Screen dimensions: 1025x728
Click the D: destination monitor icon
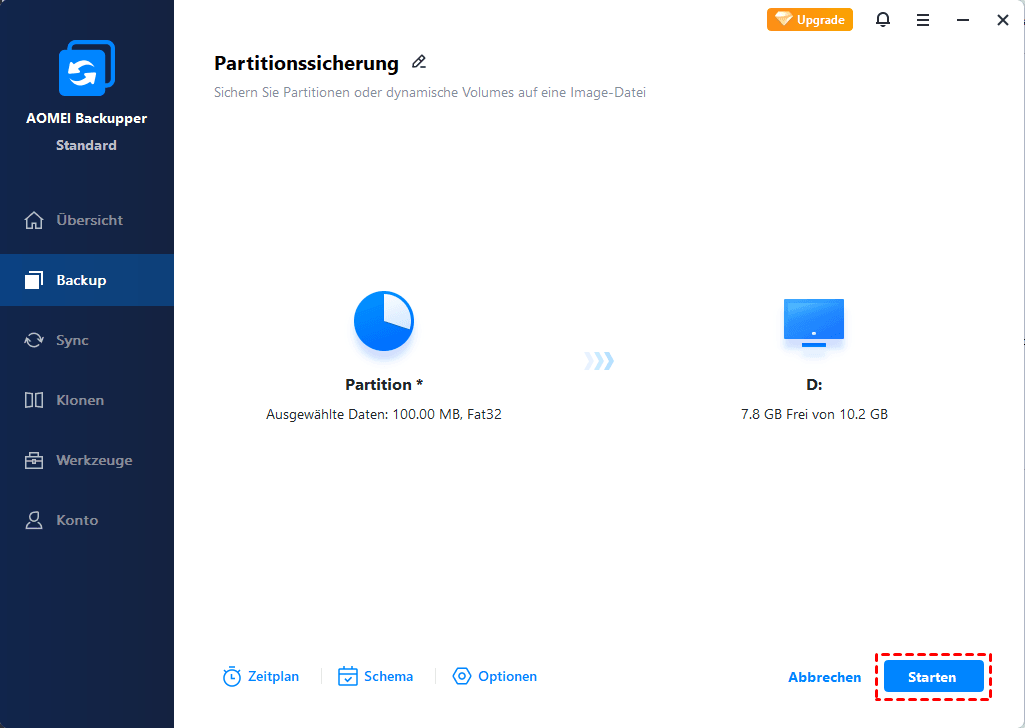click(814, 323)
